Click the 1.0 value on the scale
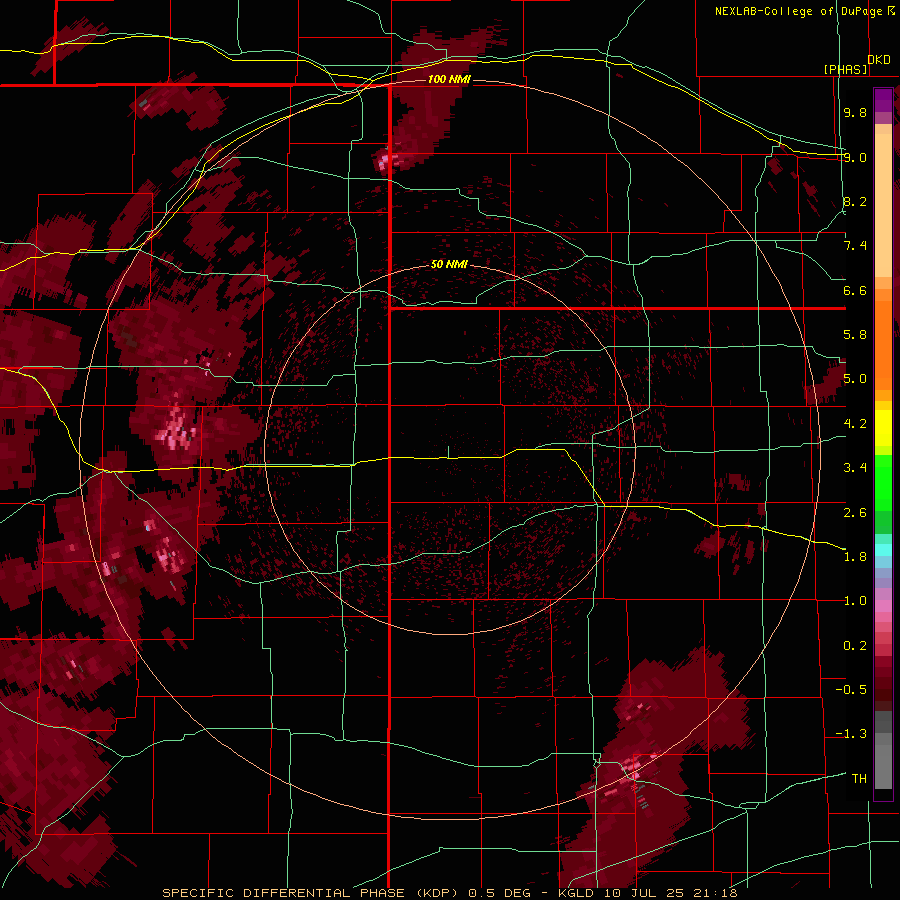Screen dimensions: 900x900 pyautogui.click(x=855, y=601)
